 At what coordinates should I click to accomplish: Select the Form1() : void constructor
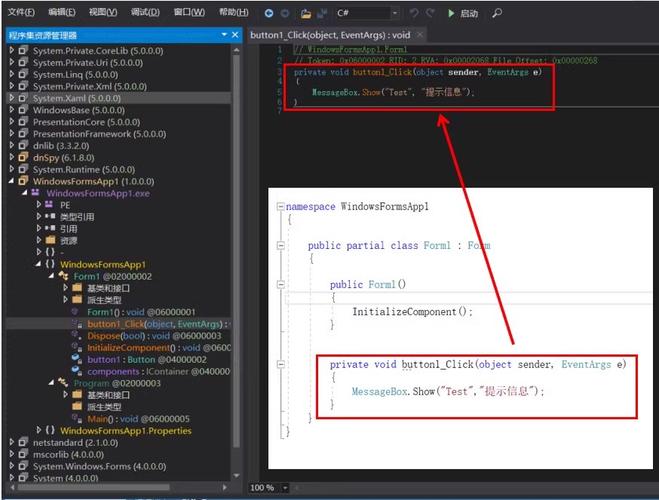141,312
